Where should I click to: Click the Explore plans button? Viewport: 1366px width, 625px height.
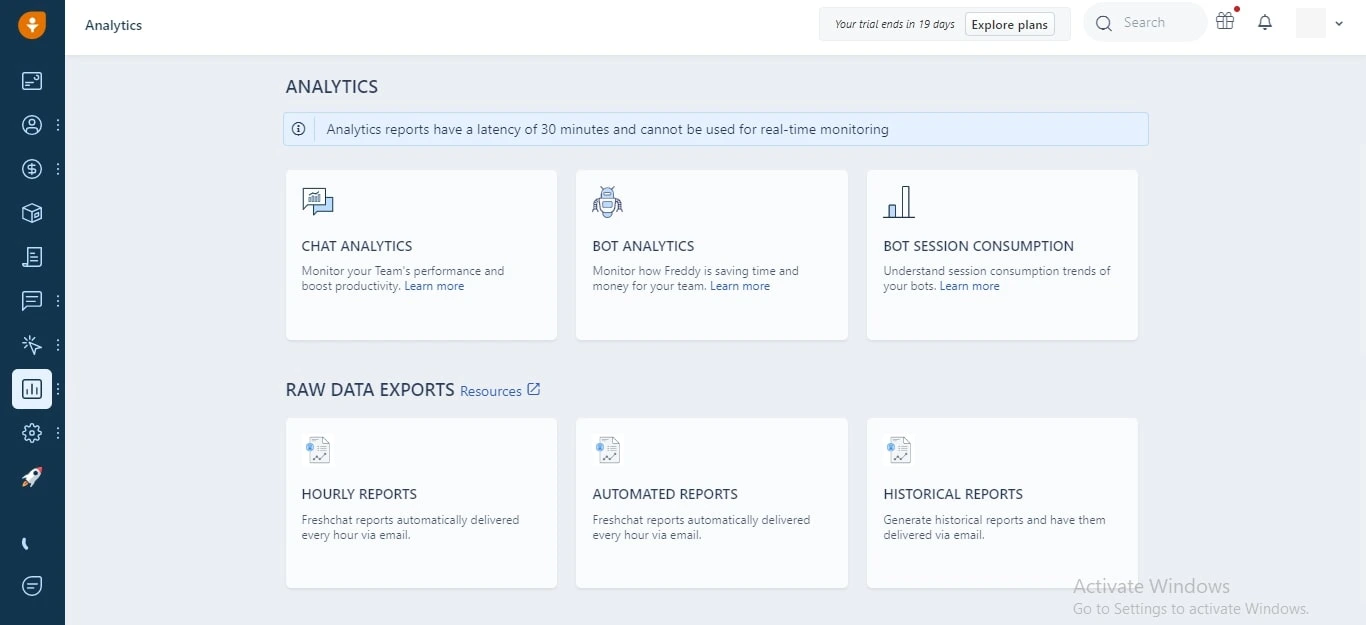1010,25
